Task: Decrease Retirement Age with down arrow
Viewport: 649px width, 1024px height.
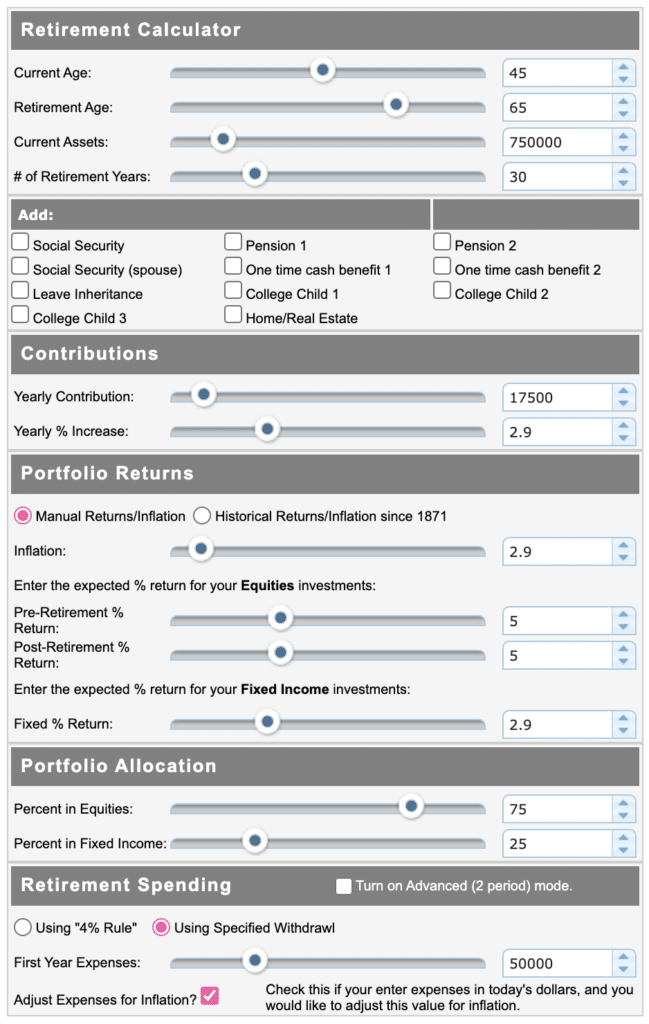Action: pos(624,114)
